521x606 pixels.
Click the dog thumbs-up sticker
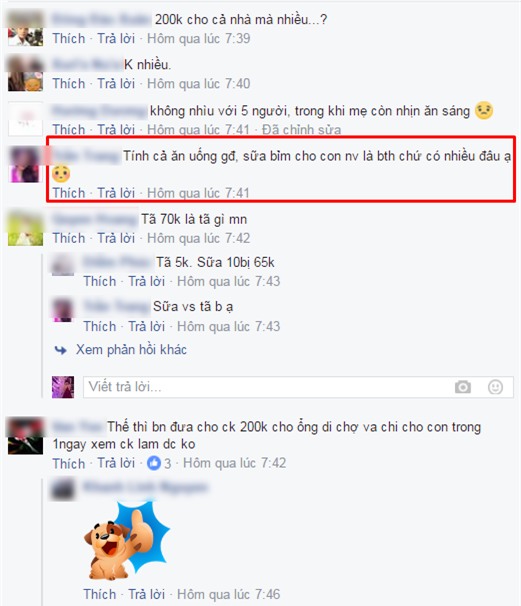pyautogui.click(x=127, y=541)
